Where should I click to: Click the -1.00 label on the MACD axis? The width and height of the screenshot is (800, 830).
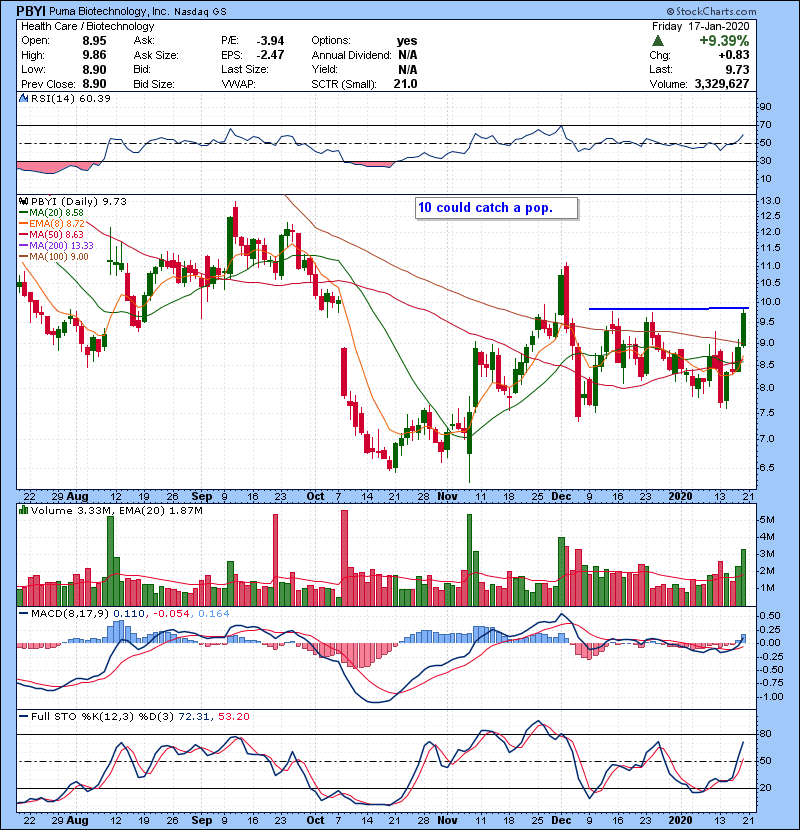(770, 697)
